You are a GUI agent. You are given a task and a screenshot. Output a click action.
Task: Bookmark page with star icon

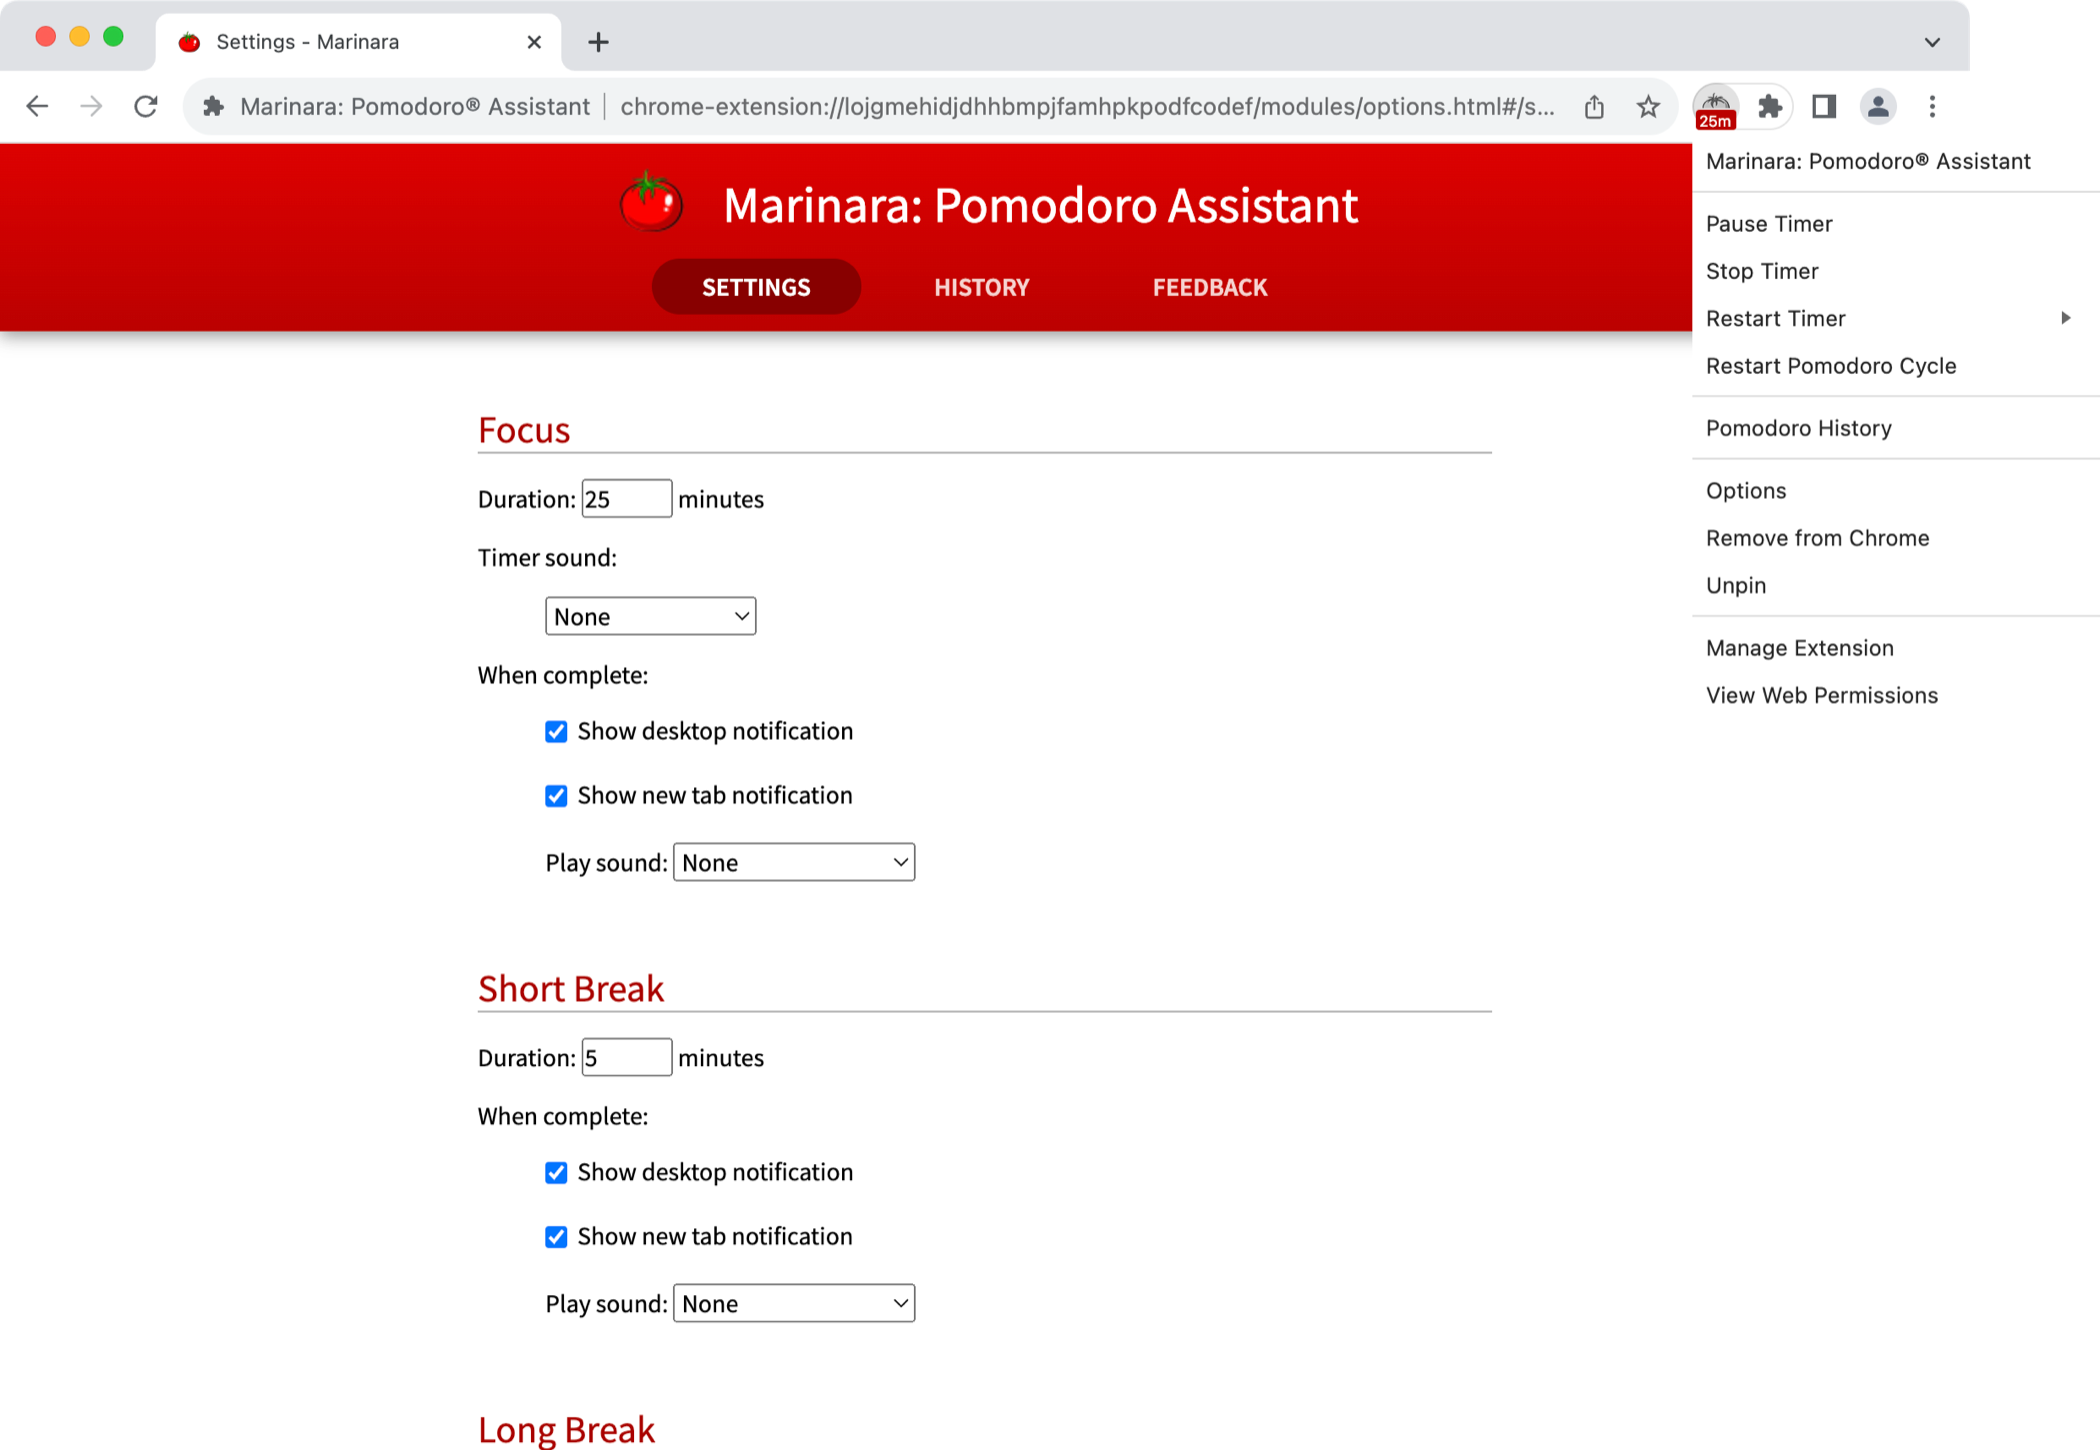pos(1648,106)
